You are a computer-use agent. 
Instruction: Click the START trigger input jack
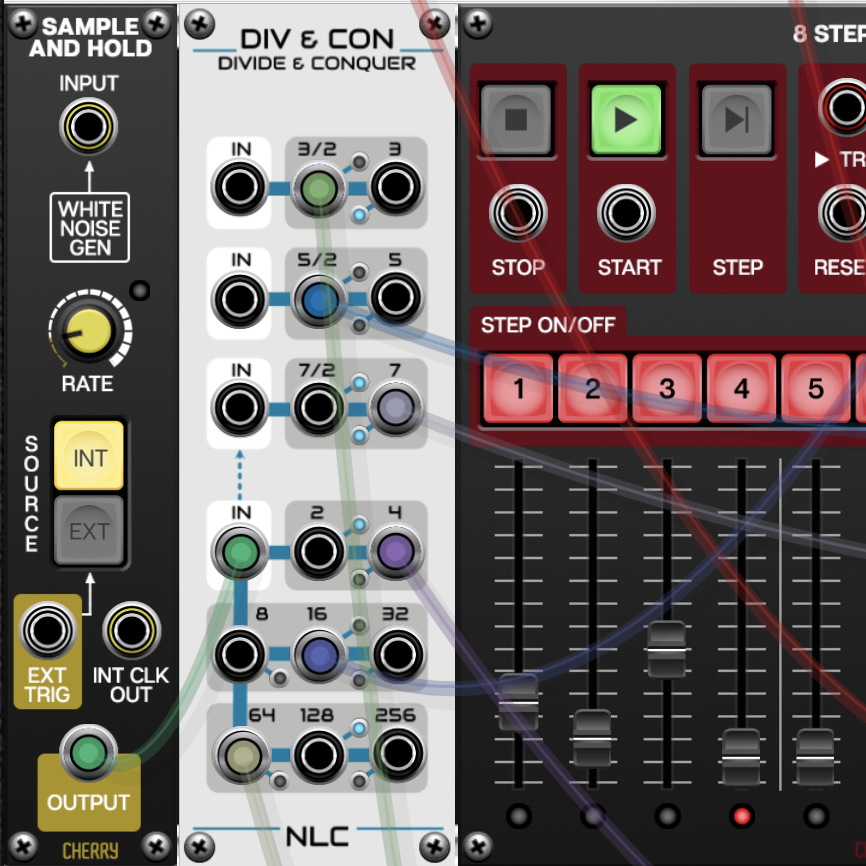pos(626,213)
